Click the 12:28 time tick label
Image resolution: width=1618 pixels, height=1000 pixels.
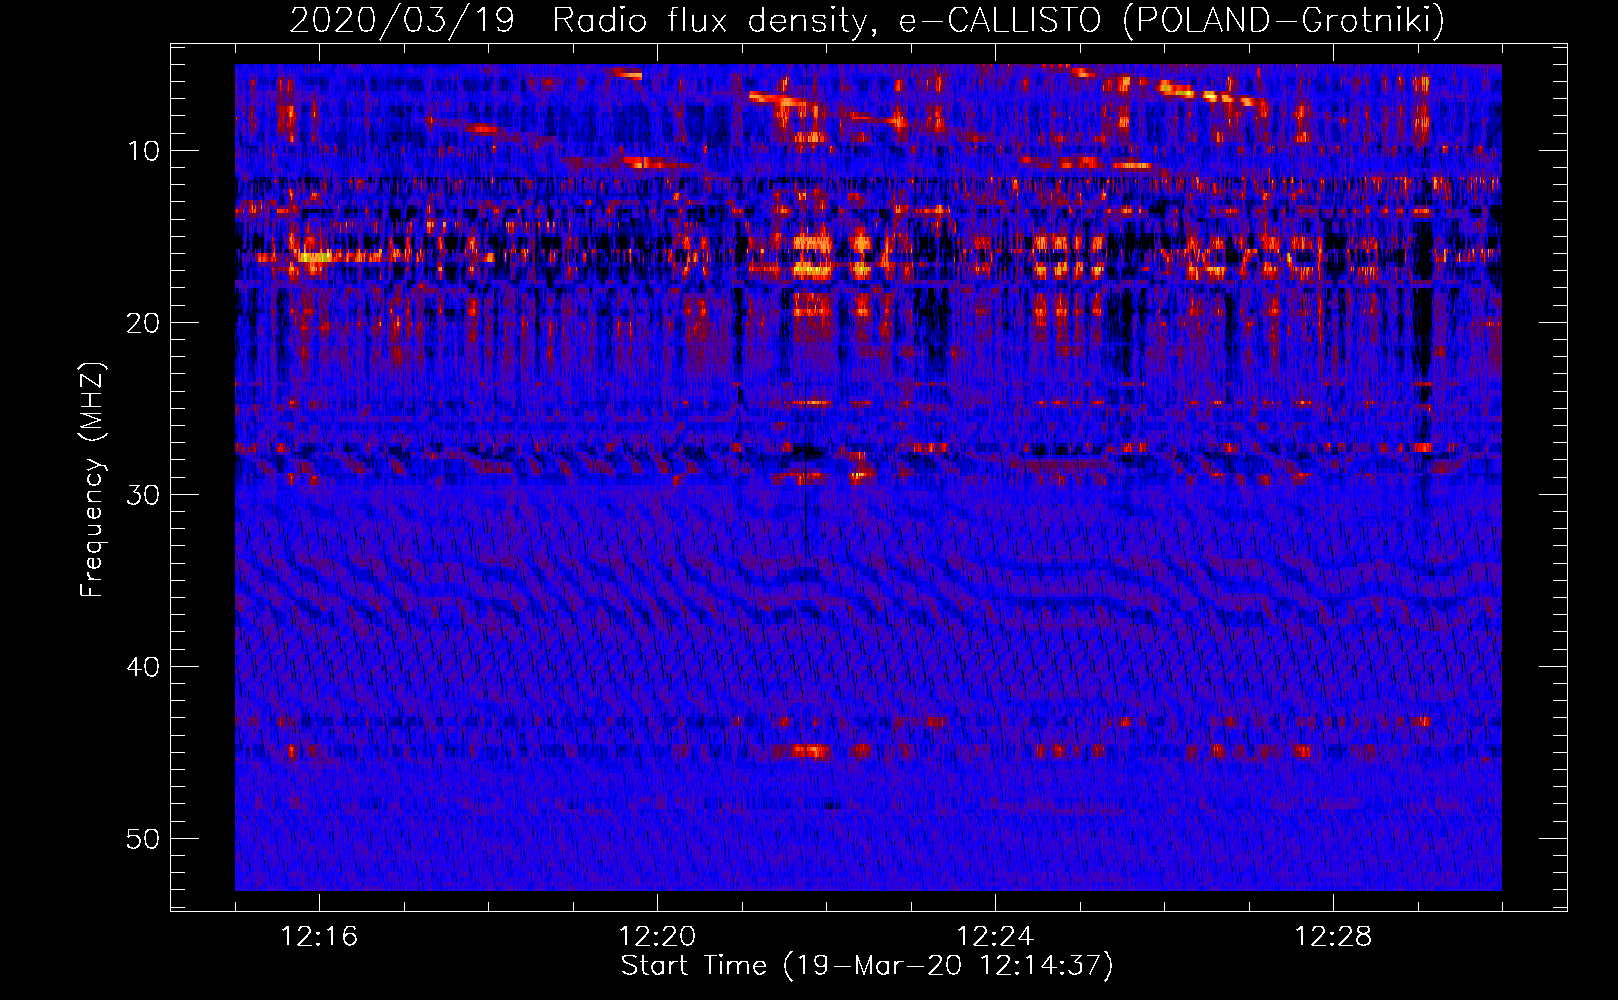click(x=1333, y=937)
